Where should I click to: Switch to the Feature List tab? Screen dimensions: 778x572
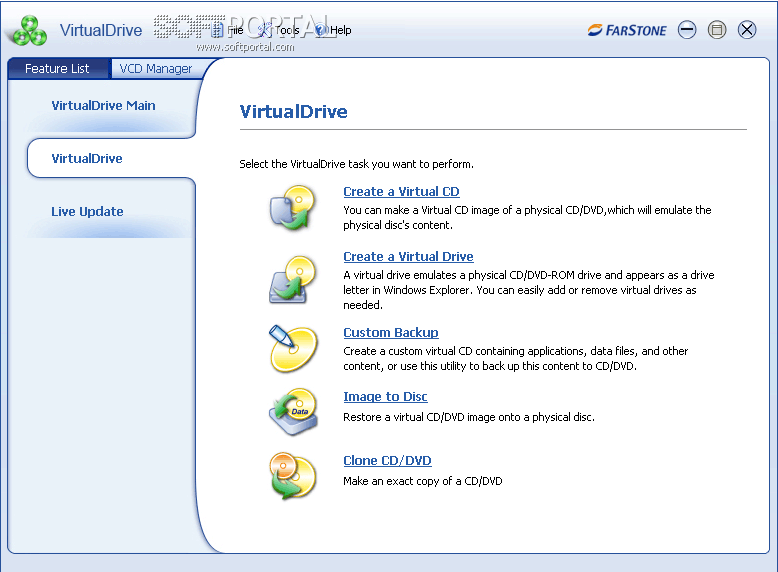point(57,69)
